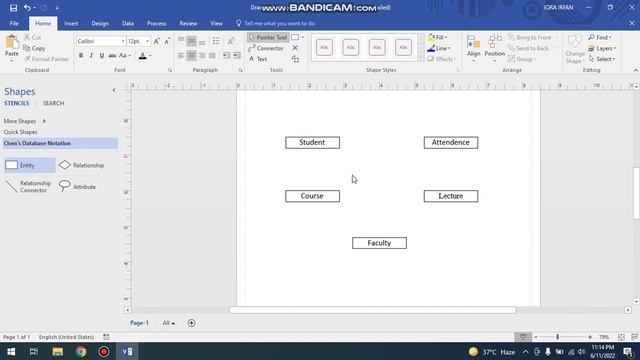Click the Save icon in title bar

click(x=13, y=8)
